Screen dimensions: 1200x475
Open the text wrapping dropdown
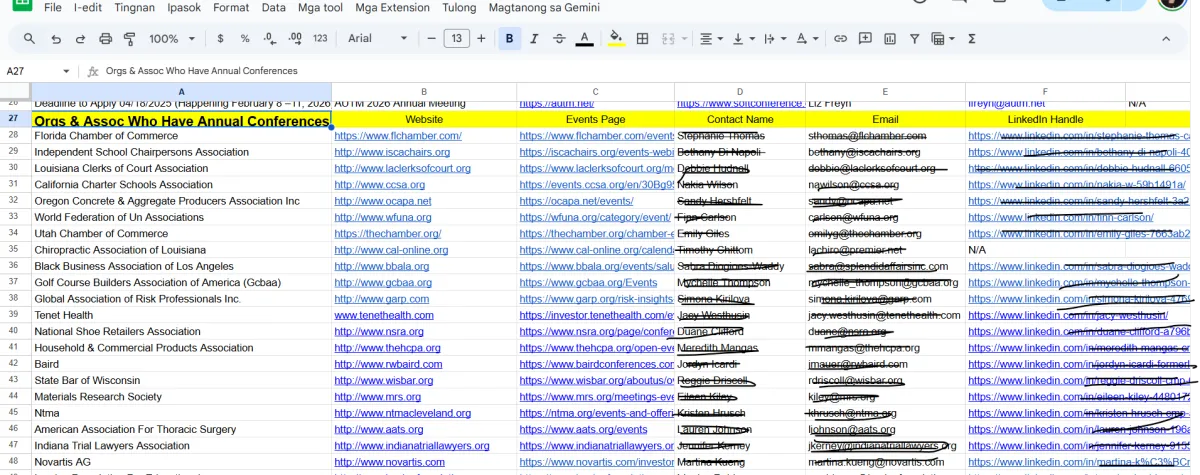click(x=774, y=39)
